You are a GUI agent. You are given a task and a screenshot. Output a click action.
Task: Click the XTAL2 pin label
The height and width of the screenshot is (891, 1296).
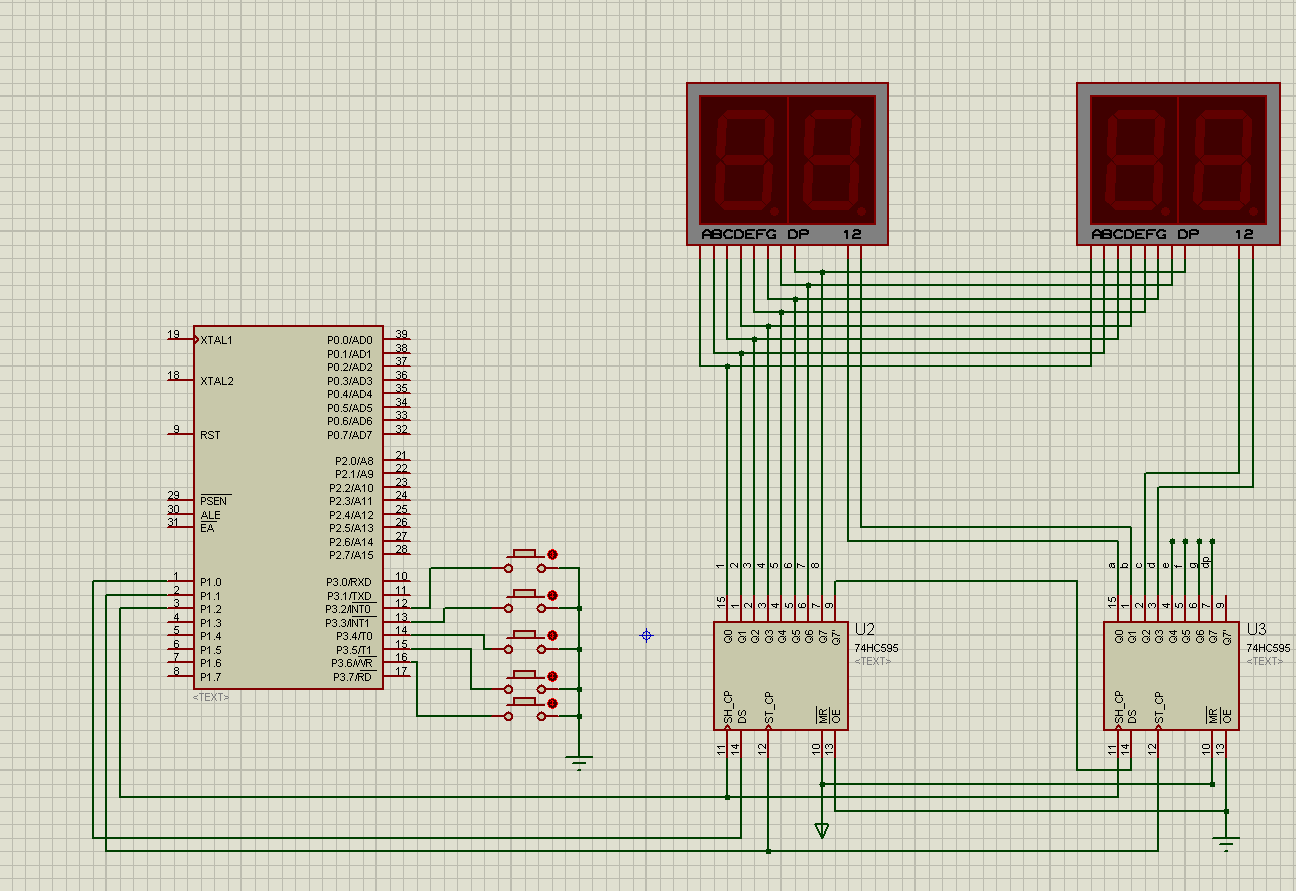[x=216, y=381]
